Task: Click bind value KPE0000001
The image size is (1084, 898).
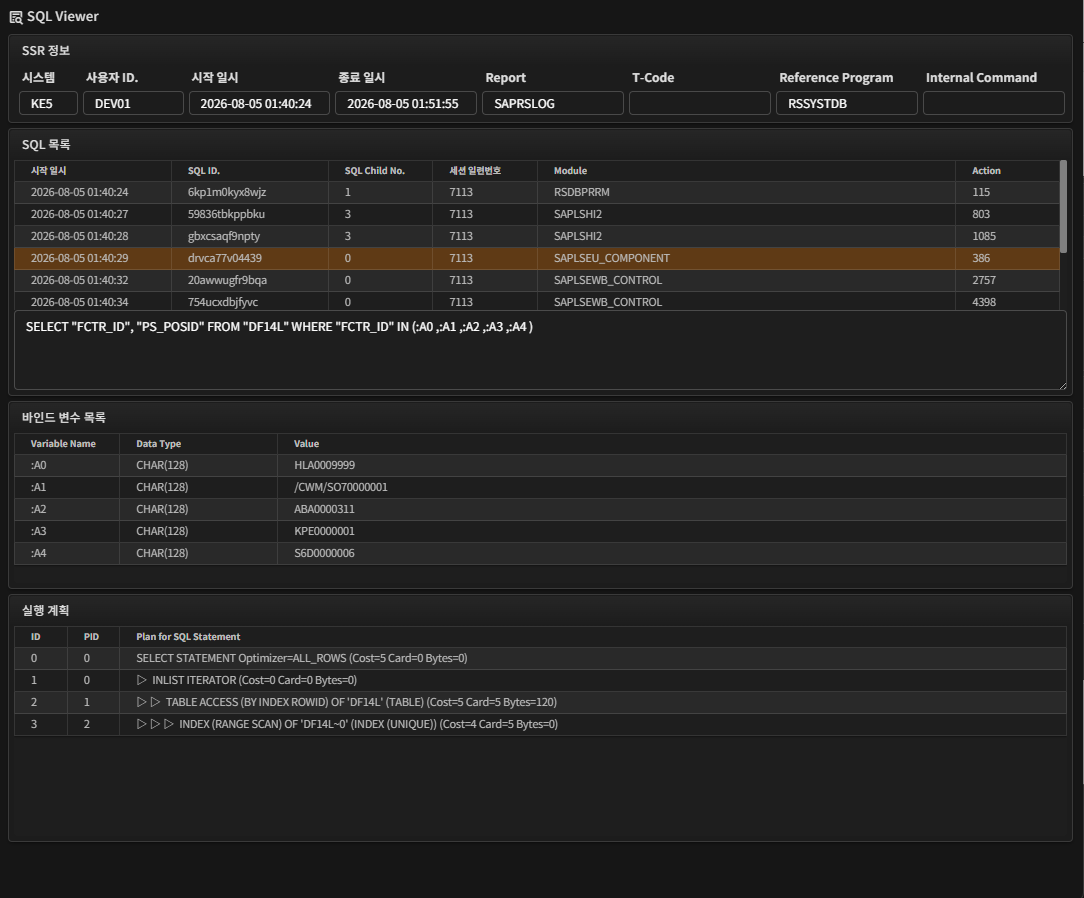Action: coord(324,532)
